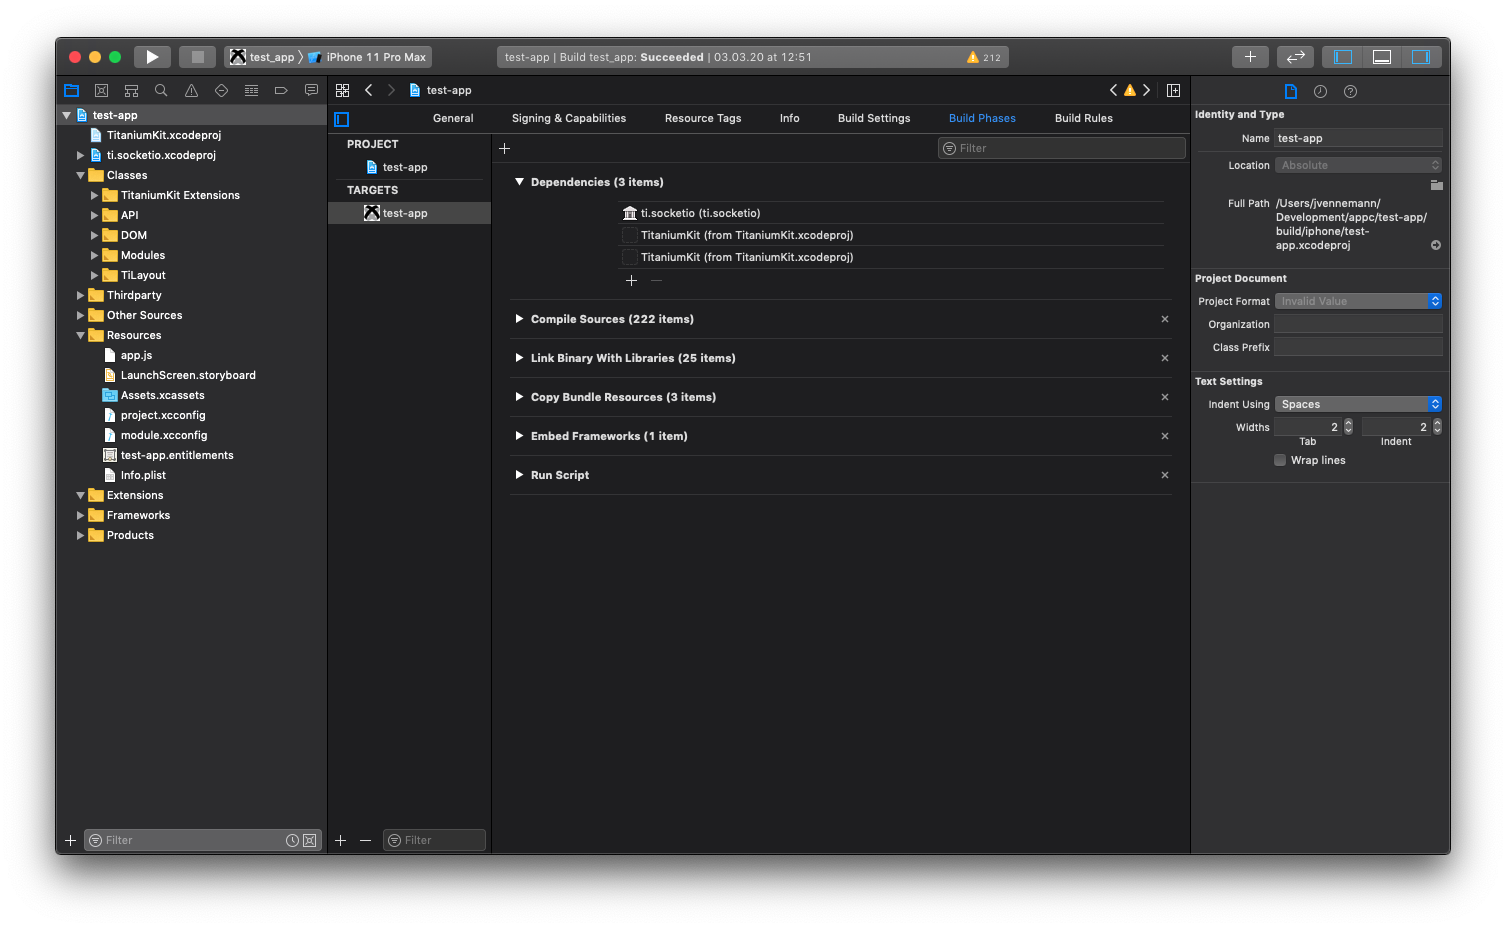The image size is (1506, 928).
Task: Hide the project and targets list
Action: (342, 119)
